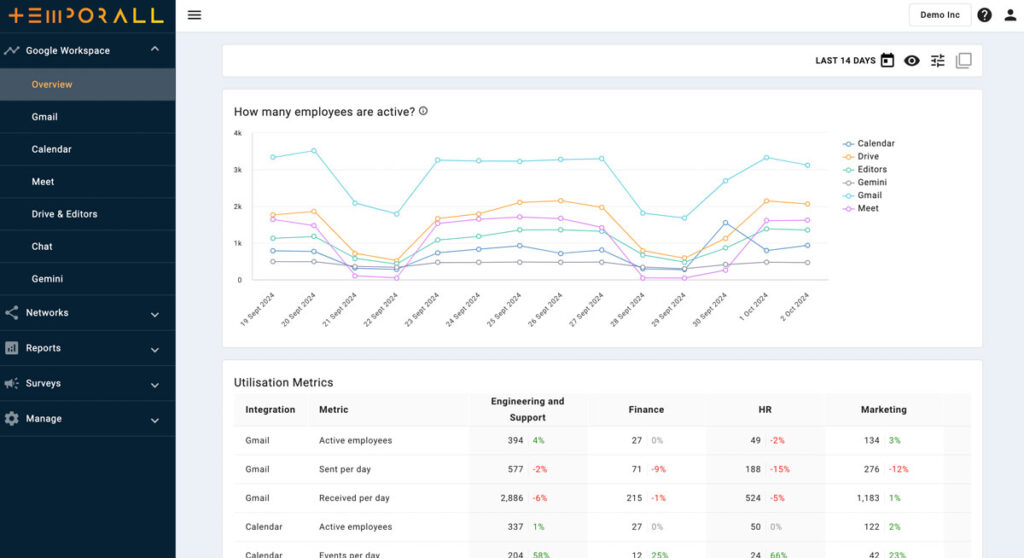
Task: Click the info icon beside chart title
Action: coord(423,111)
